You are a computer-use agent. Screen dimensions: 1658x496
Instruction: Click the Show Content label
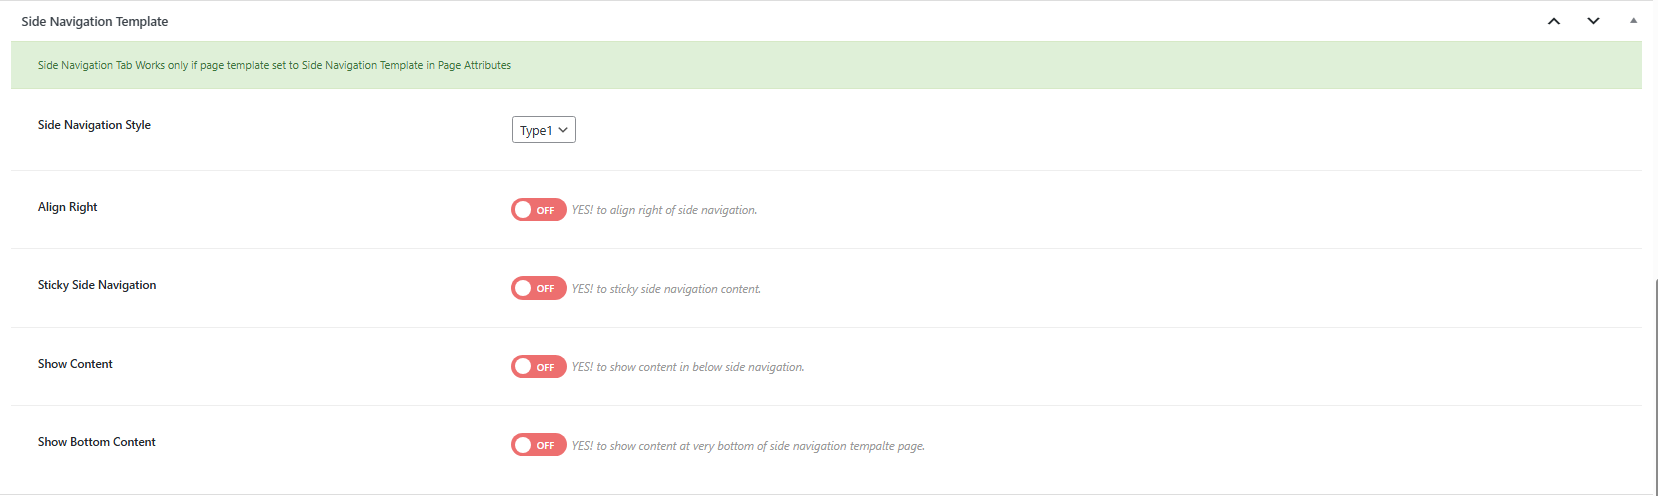coord(75,364)
